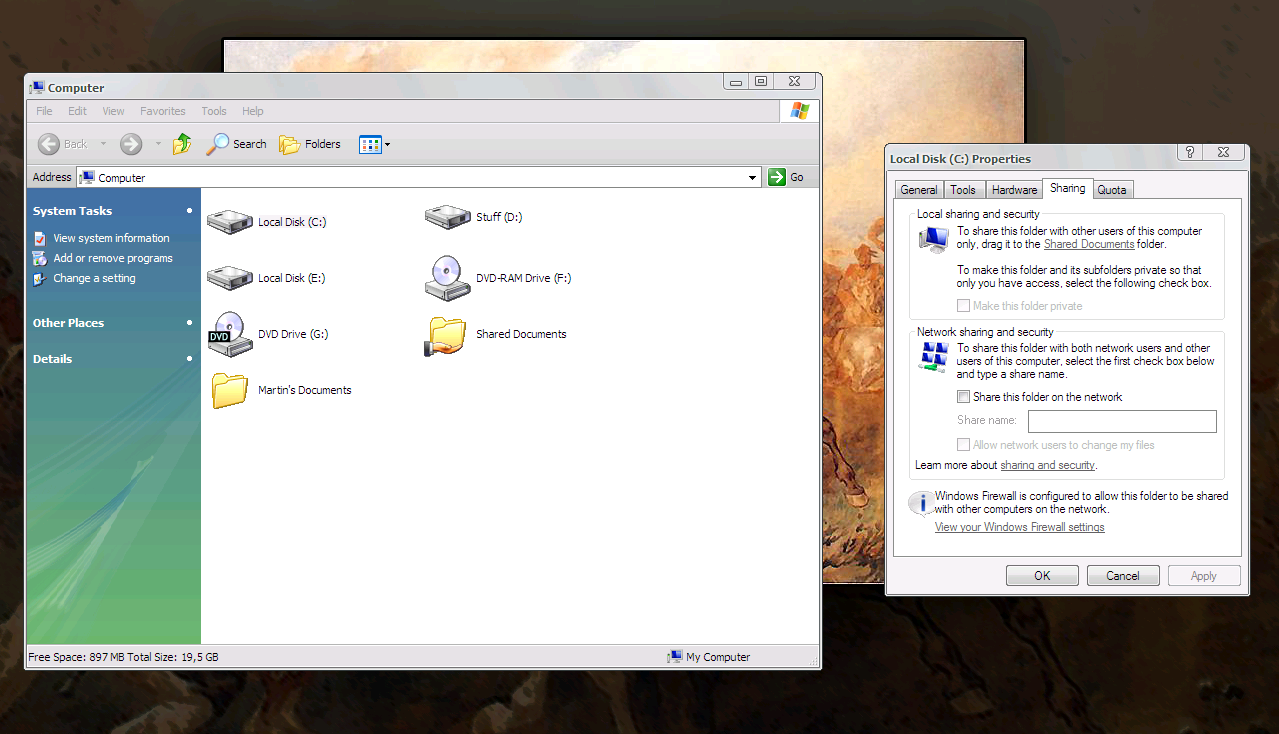Check Make this folder private

pyautogui.click(x=963, y=306)
